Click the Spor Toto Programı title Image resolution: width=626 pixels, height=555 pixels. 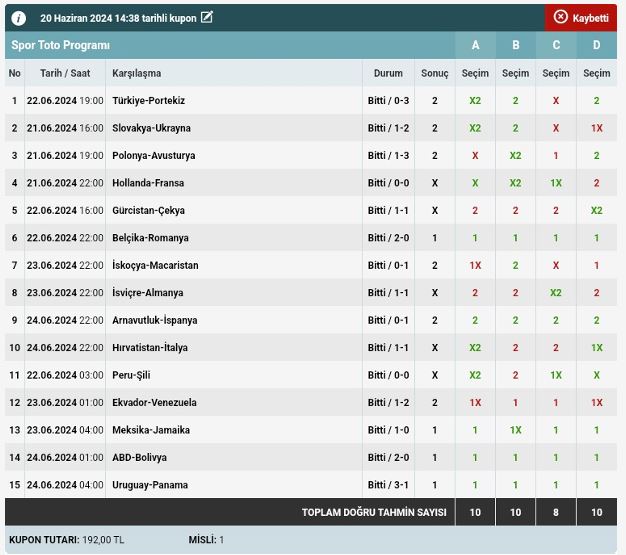point(60,45)
